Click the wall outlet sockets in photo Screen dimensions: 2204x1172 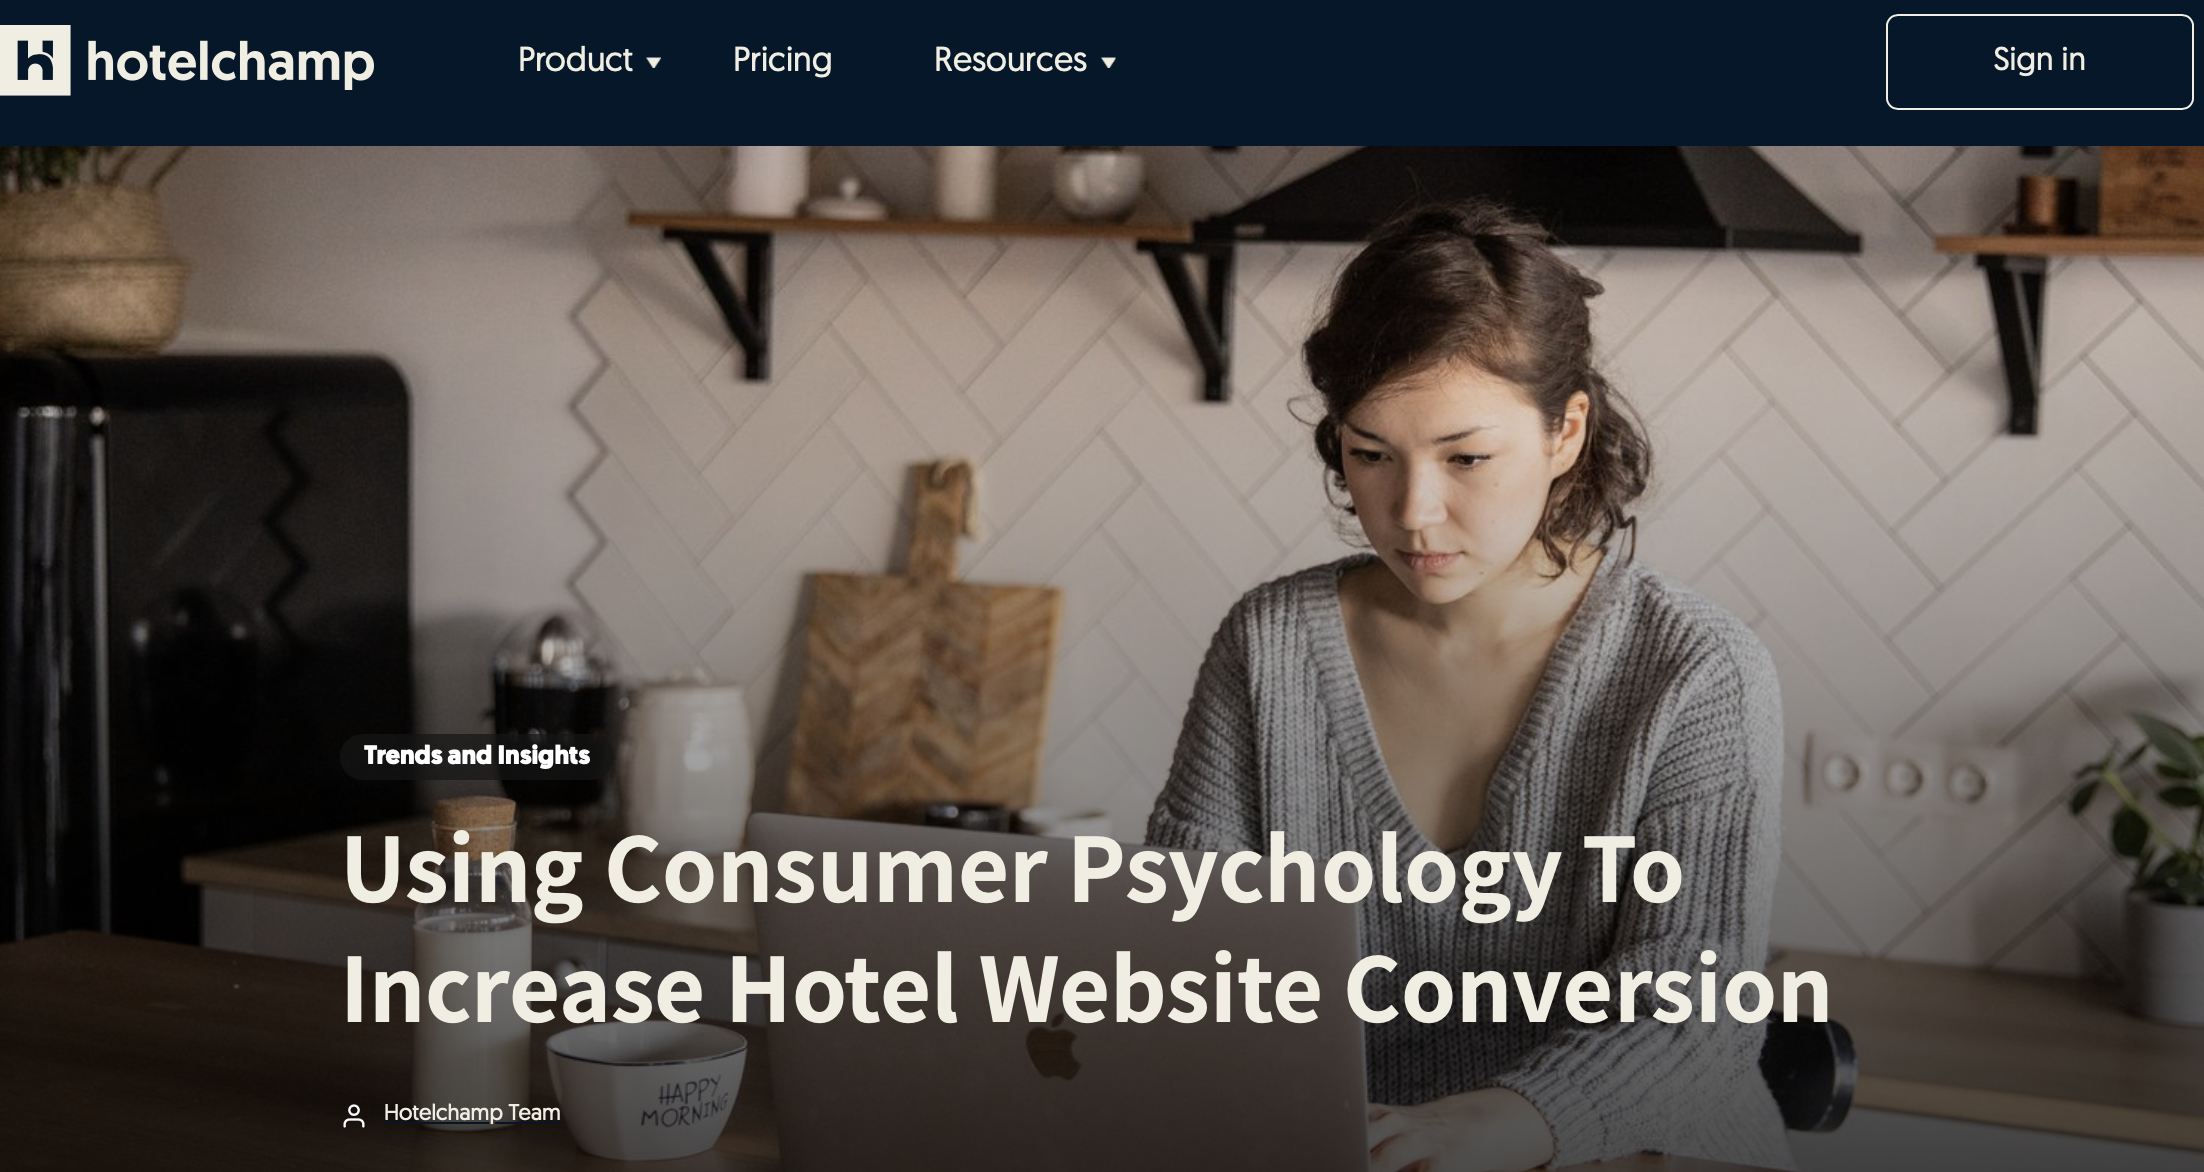tap(1905, 776)
